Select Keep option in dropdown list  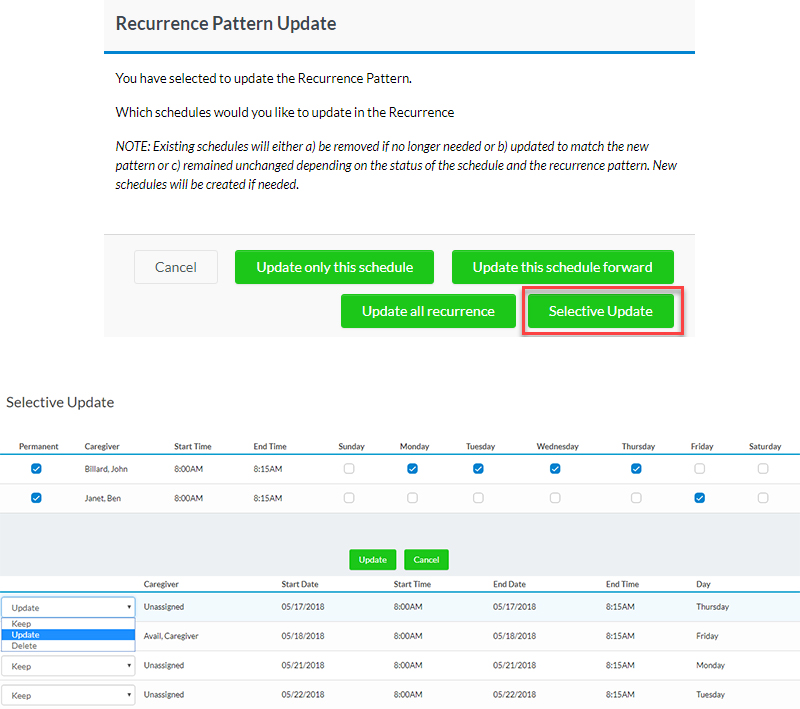click(x=22, y=624)
